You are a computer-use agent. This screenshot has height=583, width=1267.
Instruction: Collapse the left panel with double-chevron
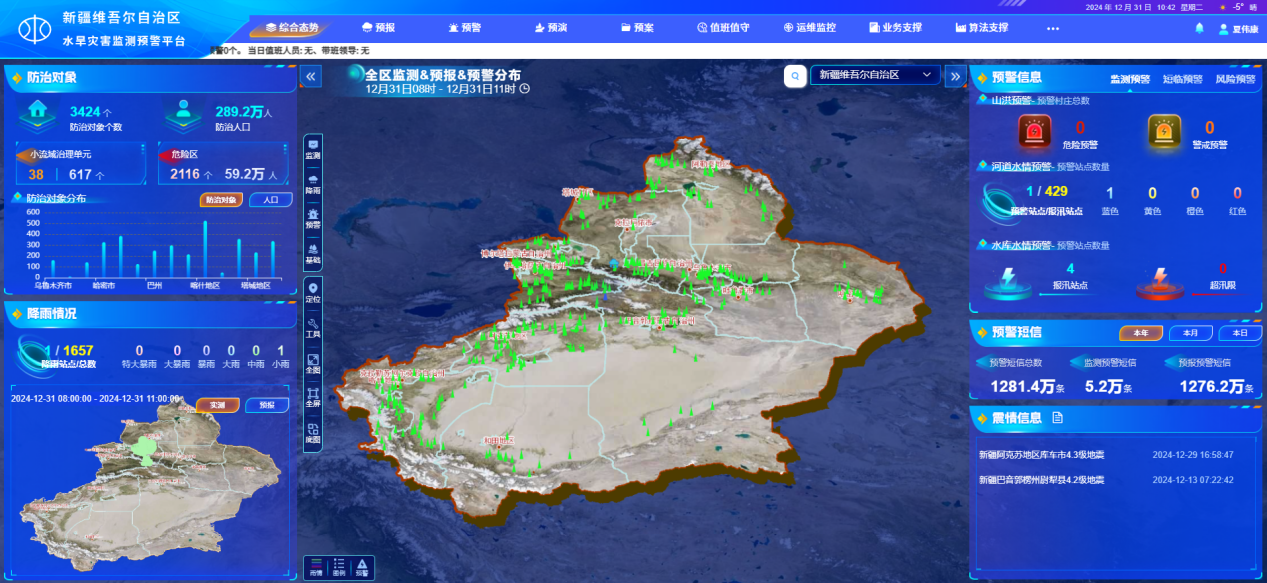point(311,76)
